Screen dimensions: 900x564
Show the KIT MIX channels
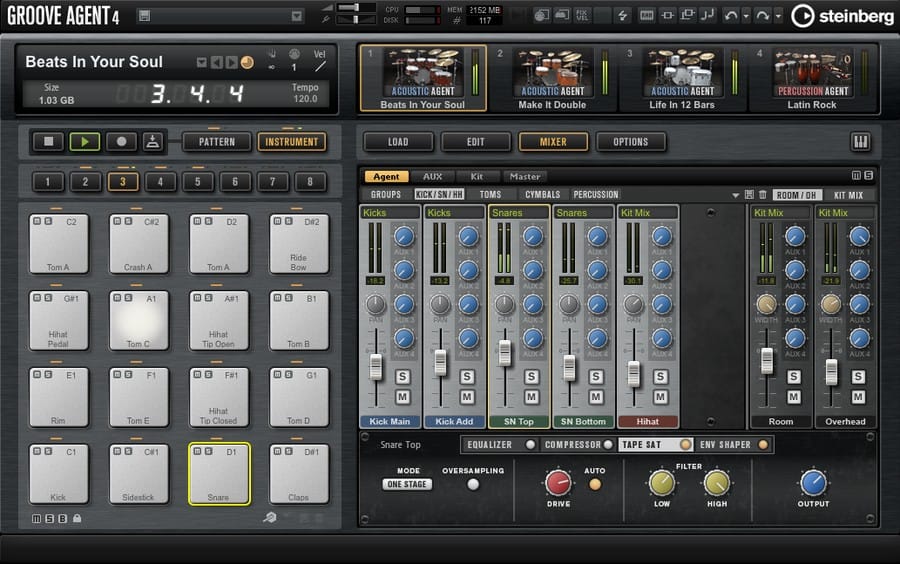click(x=848, y=195)
